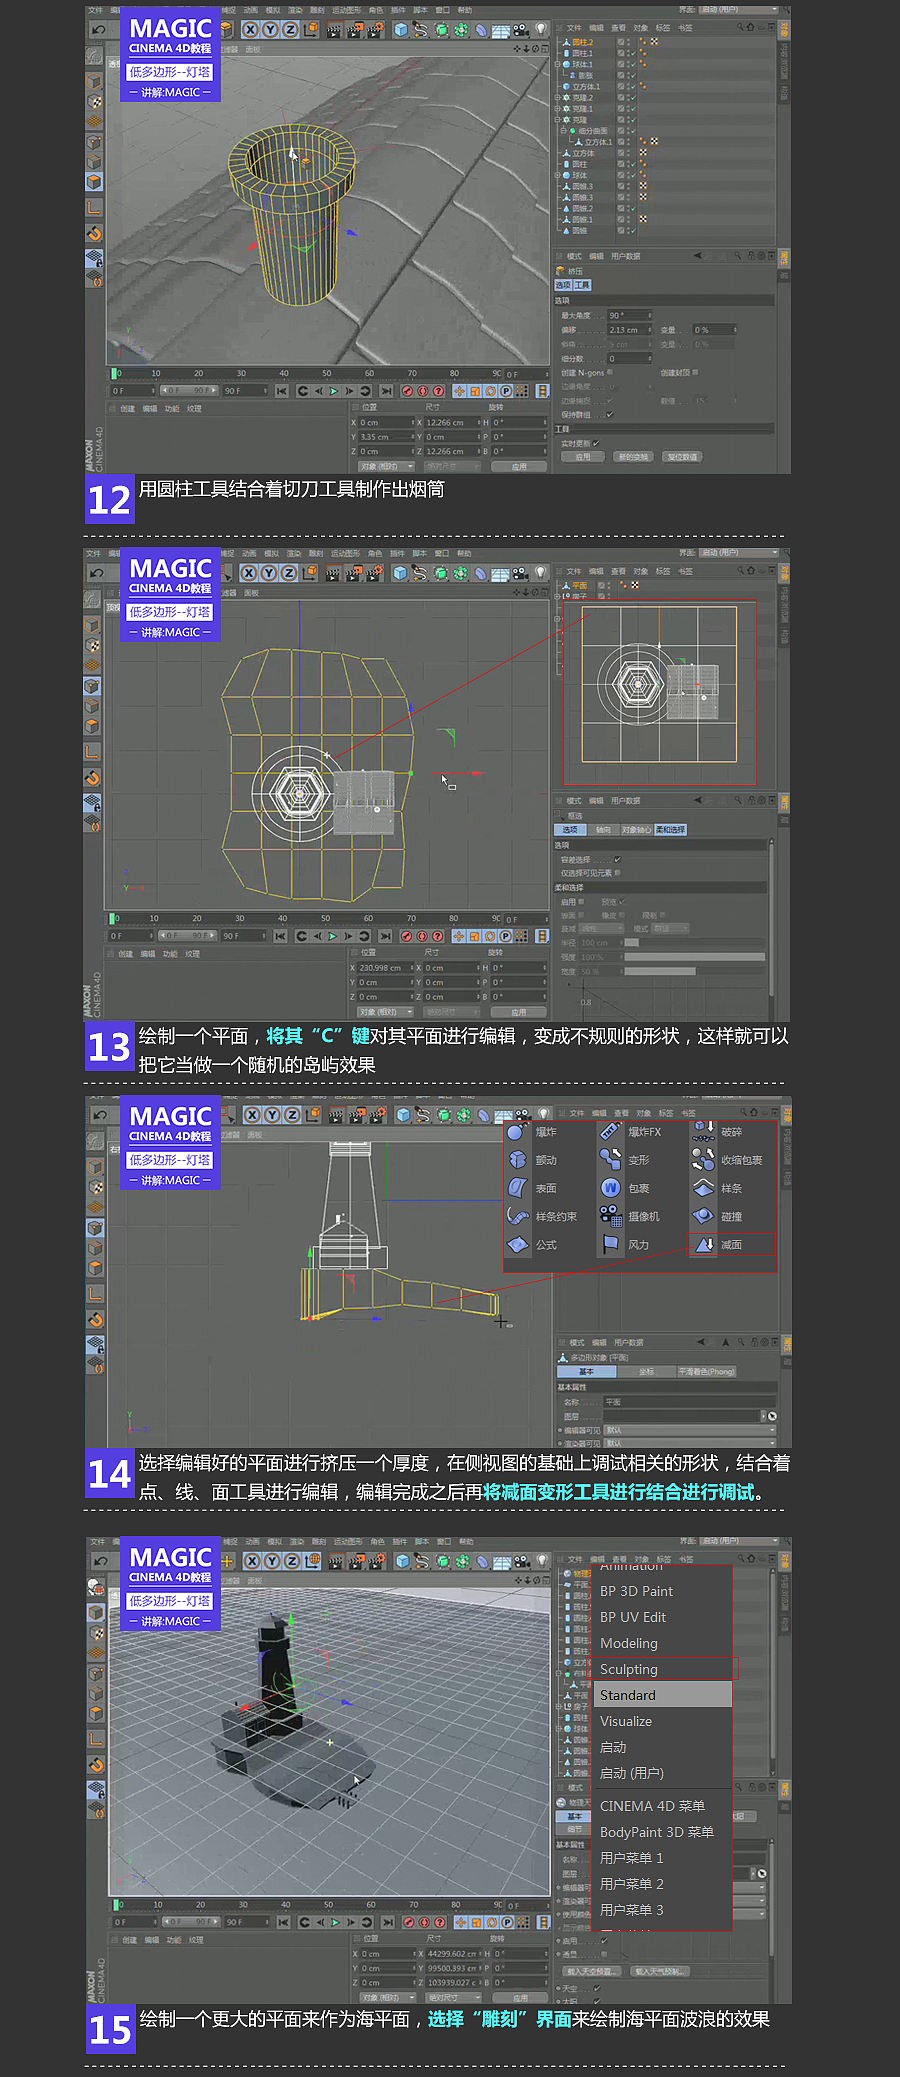Switch to 坐标 tab in step 14 attributes
This screenshot has width=900, height=2077.
click(x=646, y=1372)
